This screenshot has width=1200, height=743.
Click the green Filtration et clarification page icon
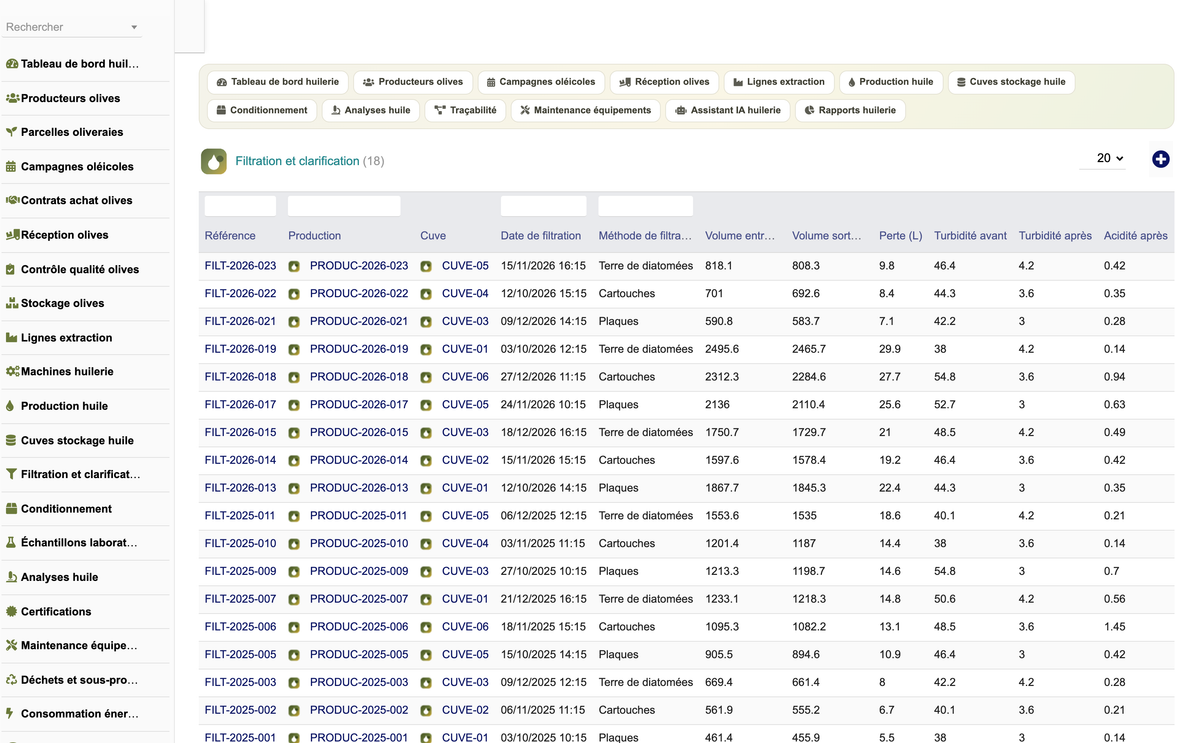pyautogui.click(x=213, y=161)
